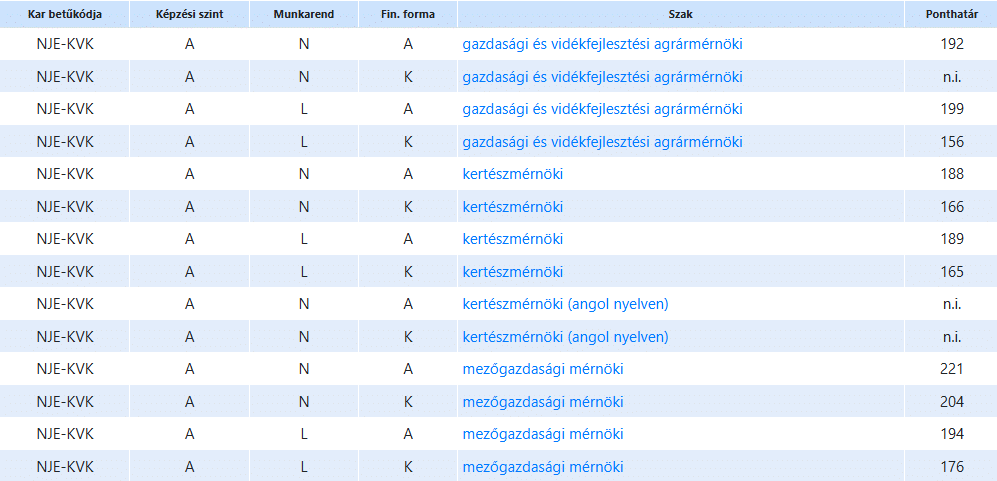Sort by the 'Ponthatár' column header
The image size is (997, 481).
pos(951,15)
